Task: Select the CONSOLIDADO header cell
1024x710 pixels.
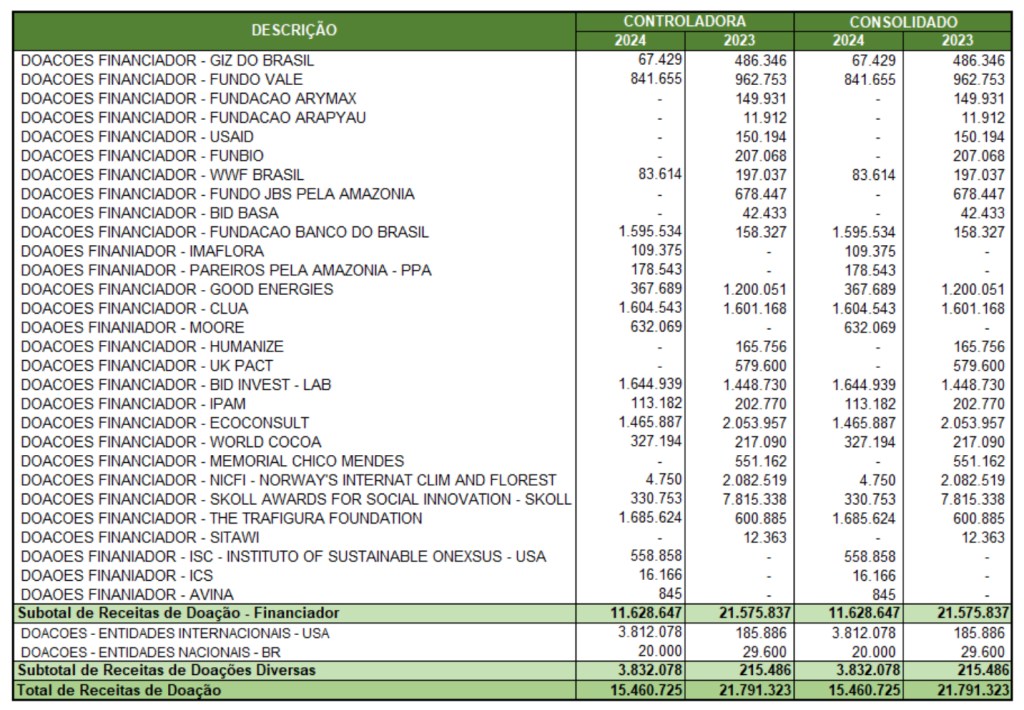Action: [x=903, y=21]
